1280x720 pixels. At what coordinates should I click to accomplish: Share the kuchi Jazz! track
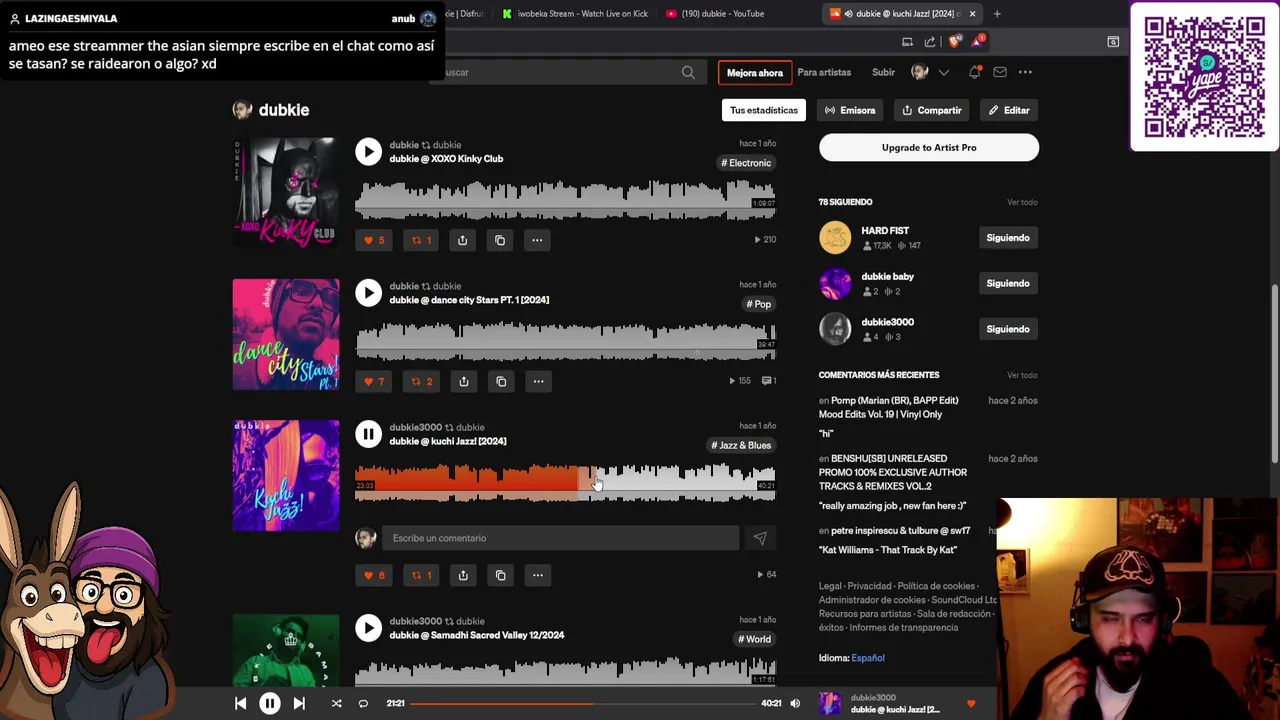pos(462,575)
